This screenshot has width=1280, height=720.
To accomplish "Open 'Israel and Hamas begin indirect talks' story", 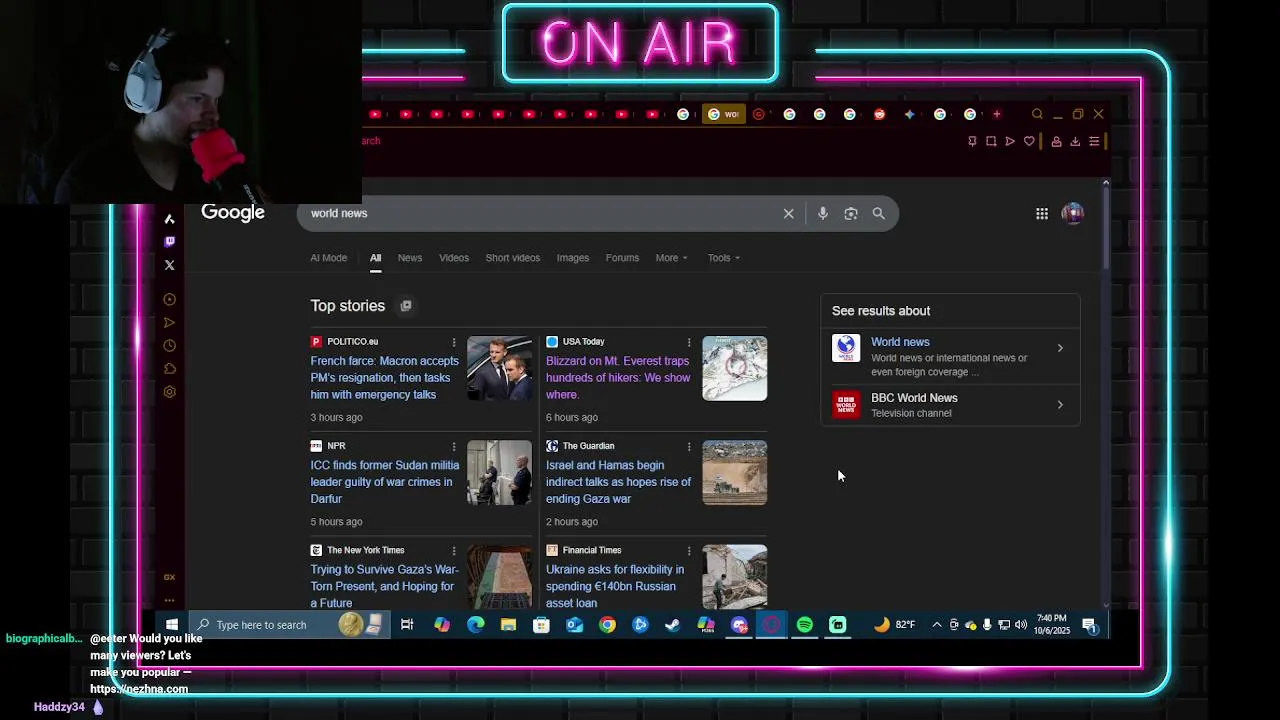I will point(618,482).
